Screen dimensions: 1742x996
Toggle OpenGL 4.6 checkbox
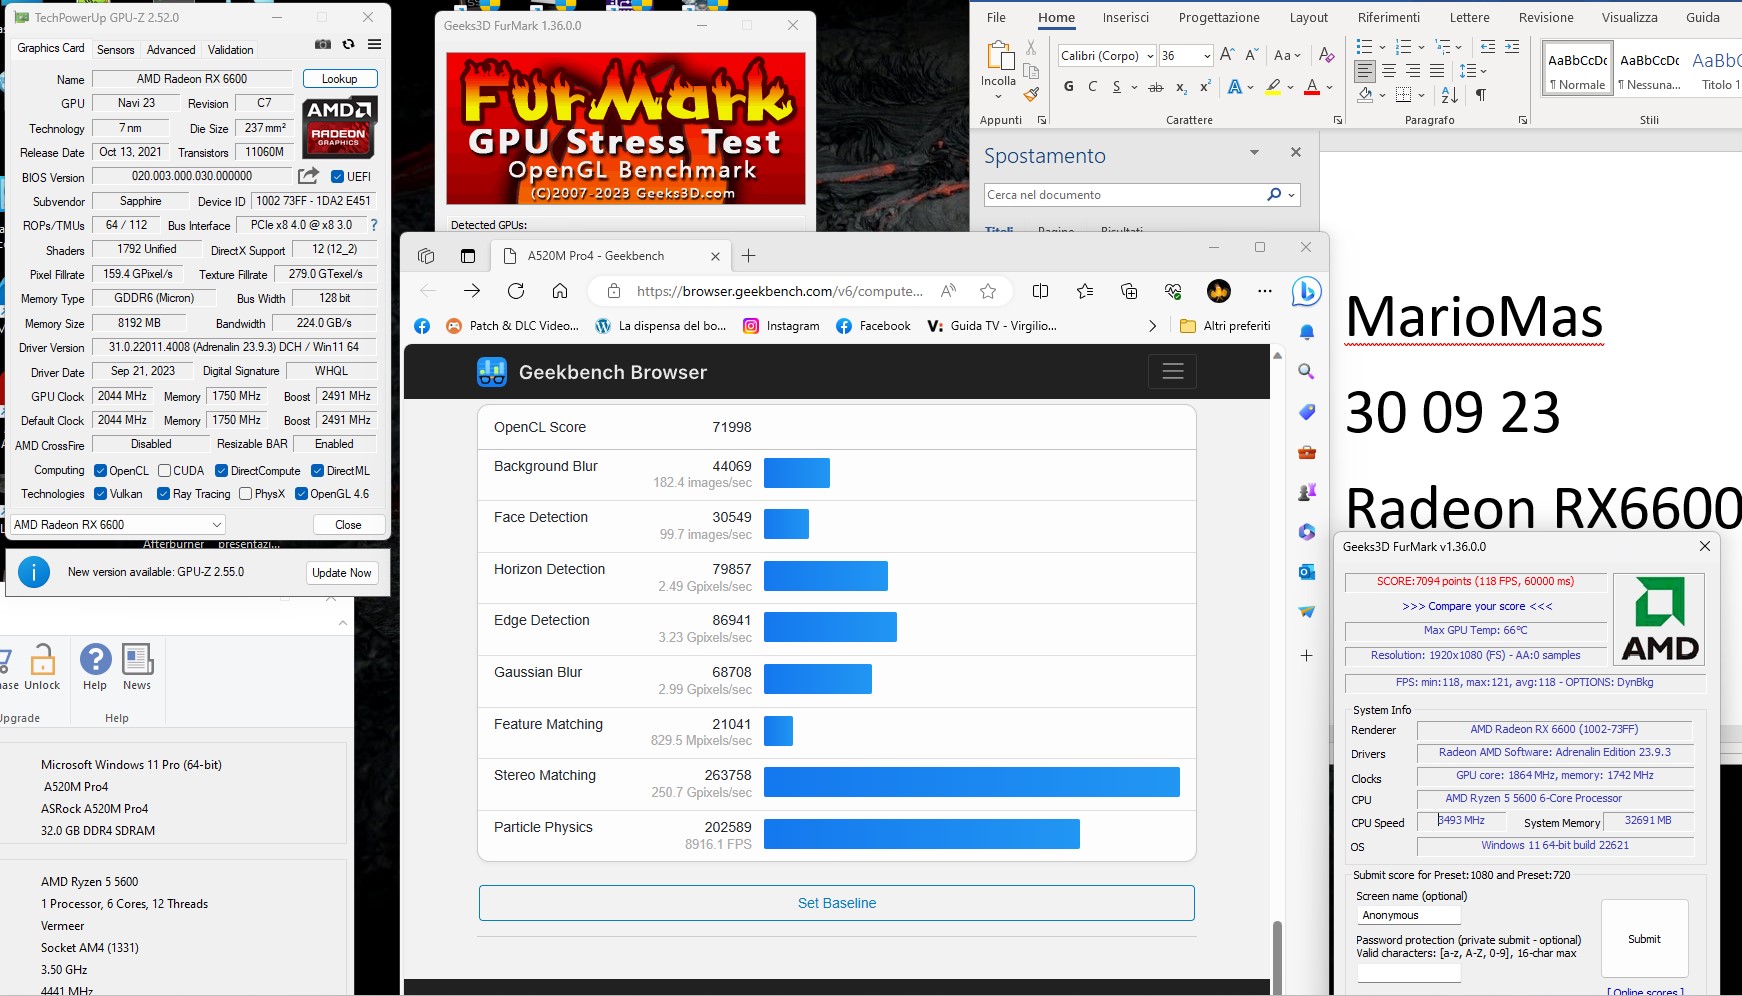click(x=301, y=494)
